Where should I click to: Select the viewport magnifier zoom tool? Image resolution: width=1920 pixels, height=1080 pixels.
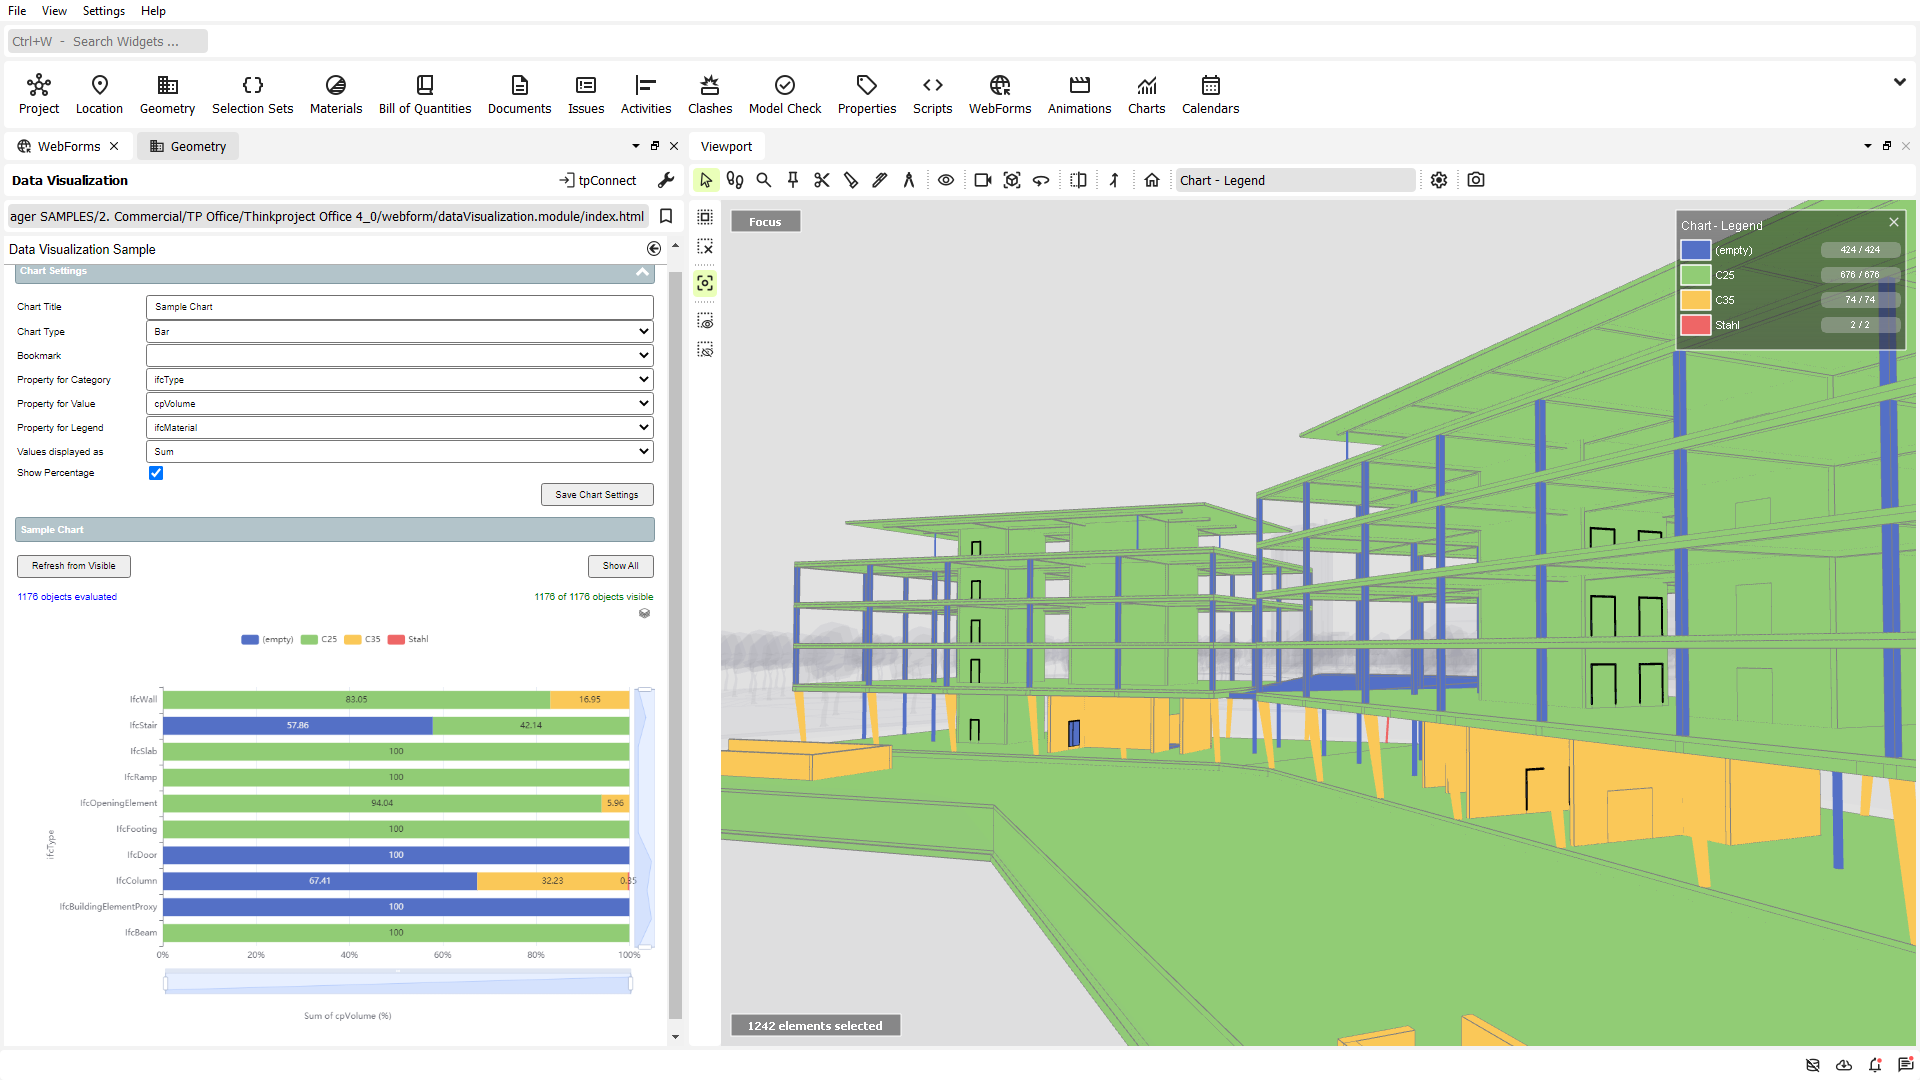[764, 180]
